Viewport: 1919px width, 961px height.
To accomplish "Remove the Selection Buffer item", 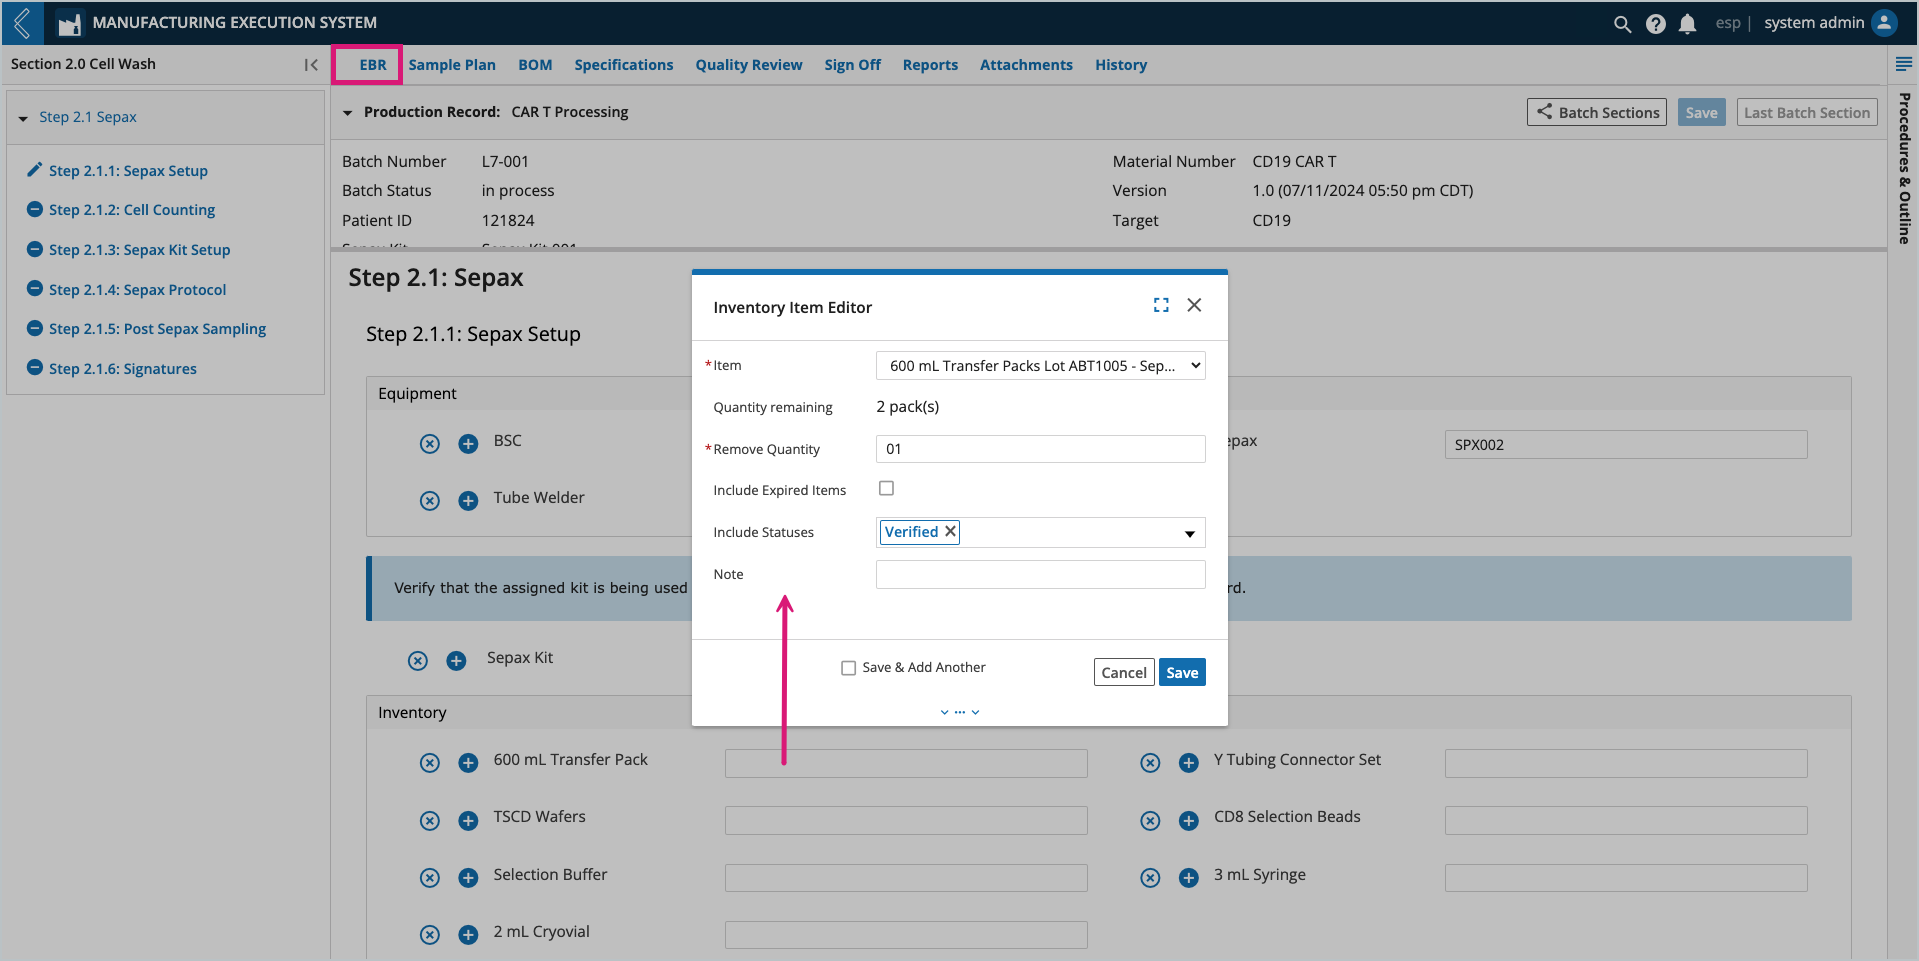I will pyautogui.click(x=430, y=878).
